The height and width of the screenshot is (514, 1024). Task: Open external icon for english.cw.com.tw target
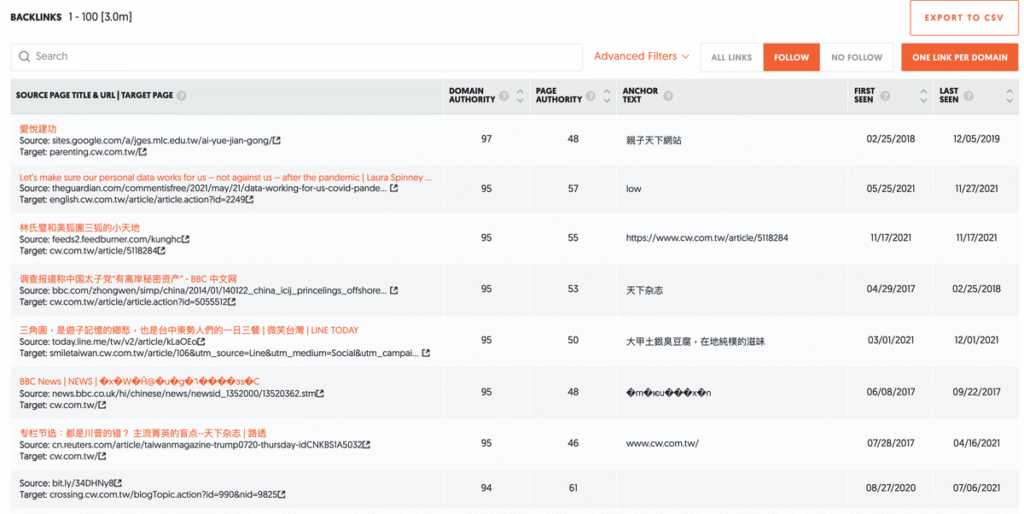(249, 200)
